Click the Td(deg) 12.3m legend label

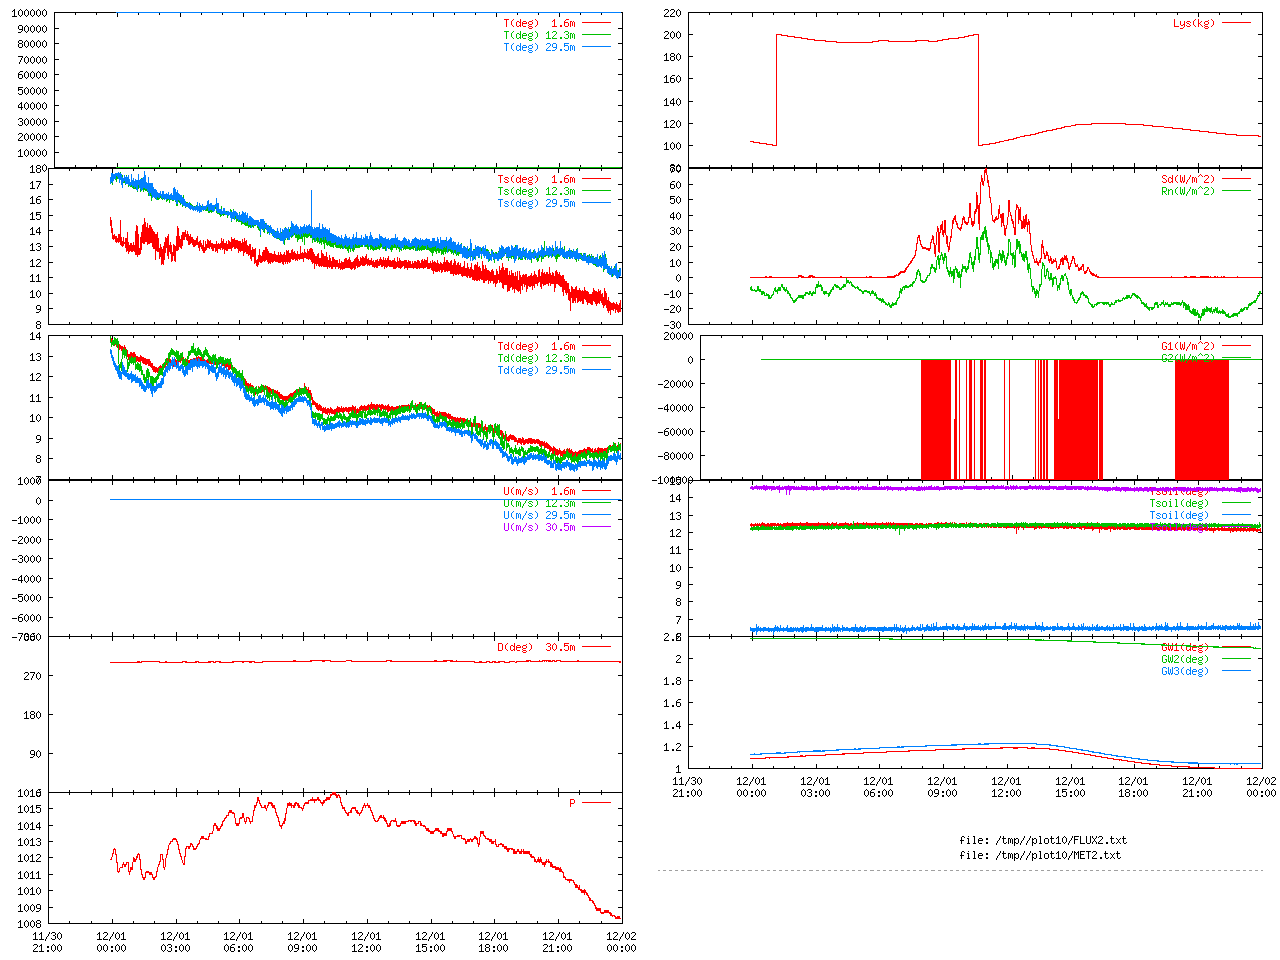[x=536, y=359]
